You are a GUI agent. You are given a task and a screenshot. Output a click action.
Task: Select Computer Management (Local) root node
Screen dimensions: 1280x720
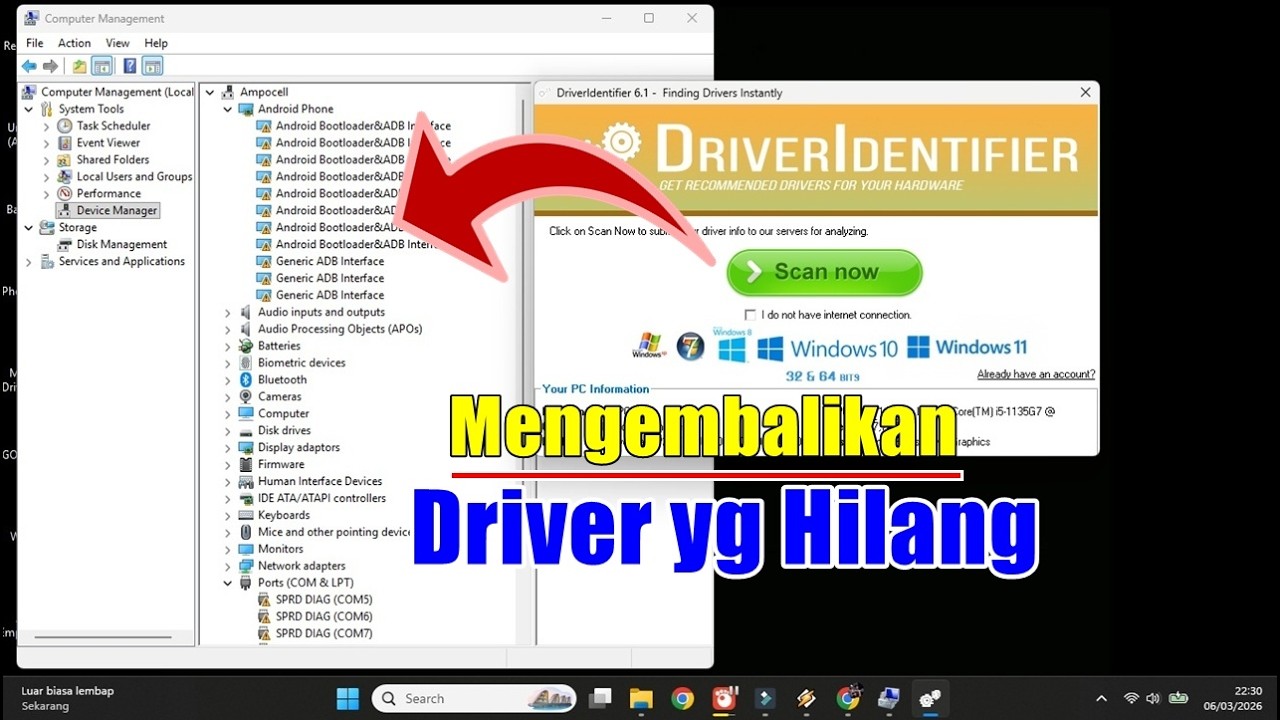(117, 92)
